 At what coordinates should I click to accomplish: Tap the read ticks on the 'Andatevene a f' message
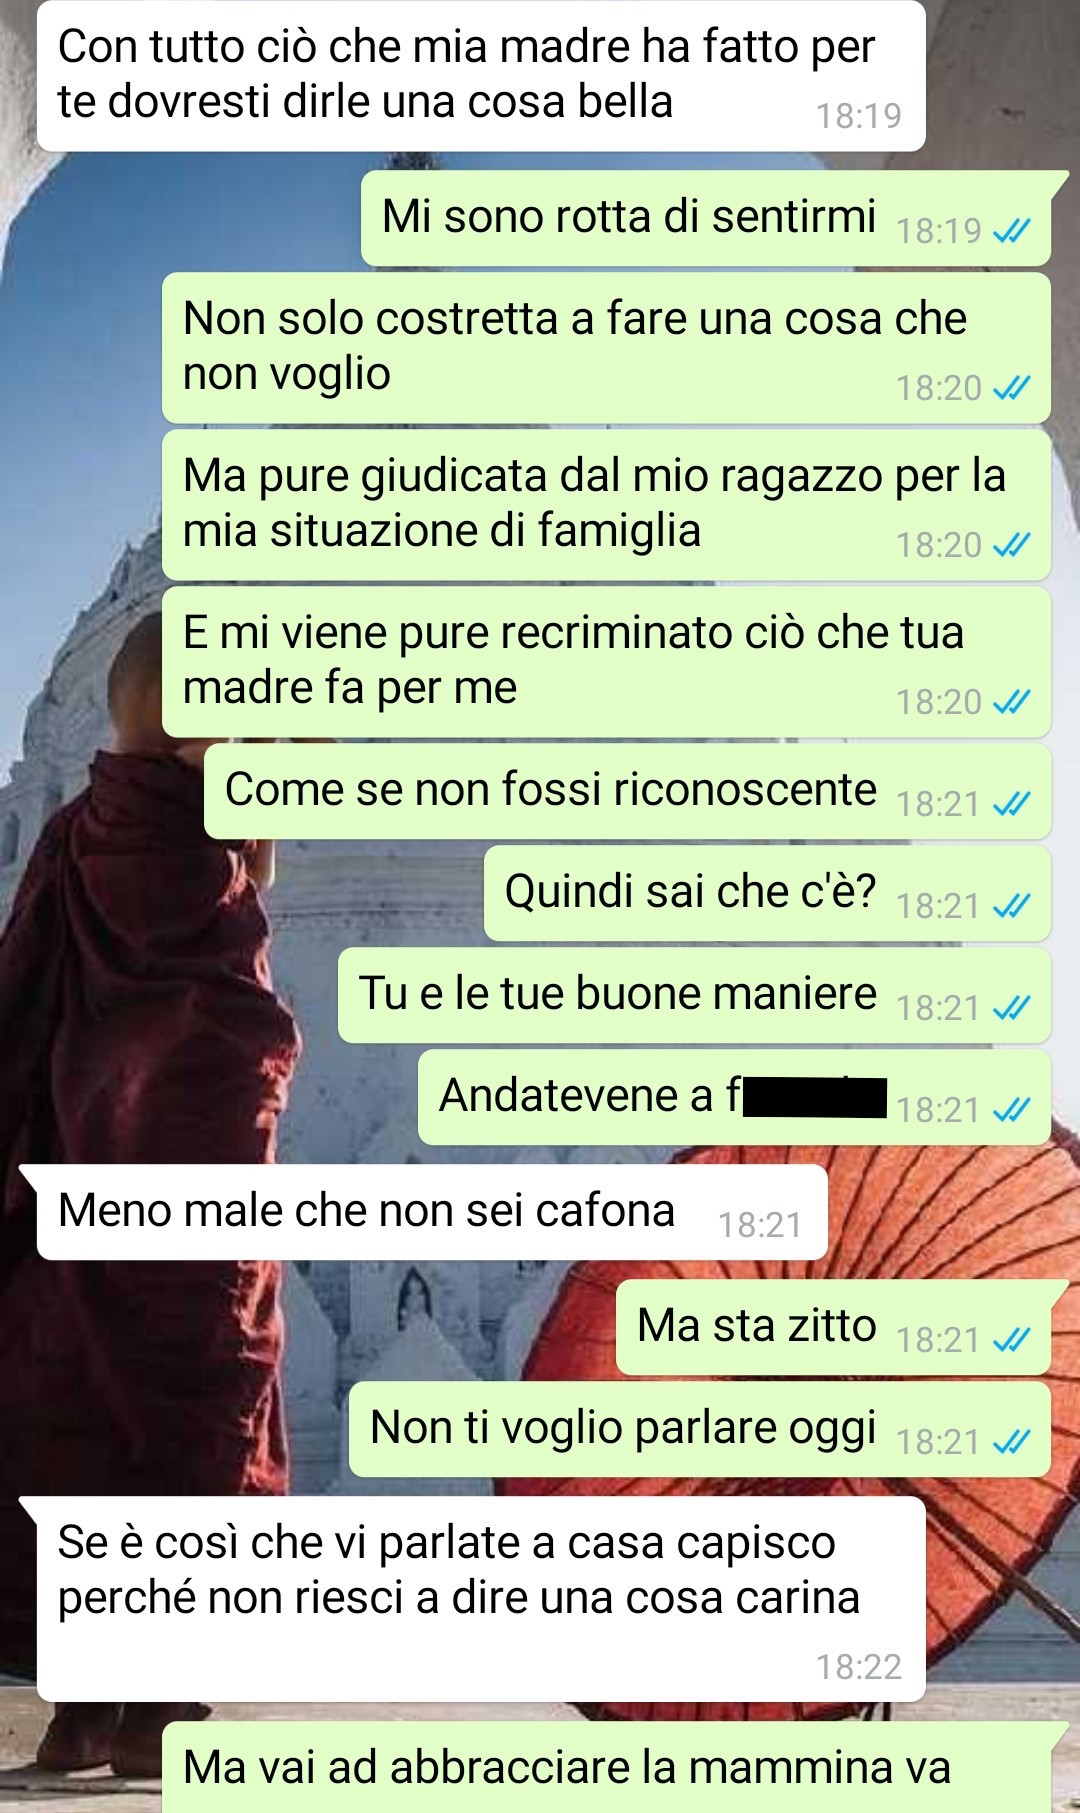(x=1011, y=1110)
